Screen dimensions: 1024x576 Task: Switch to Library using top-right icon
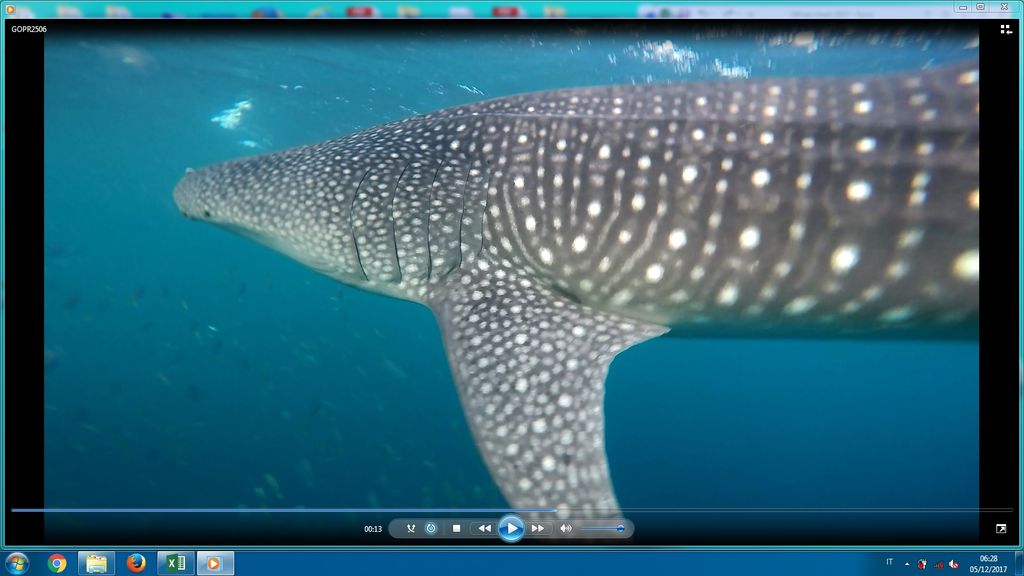[x=1006, y=30]
